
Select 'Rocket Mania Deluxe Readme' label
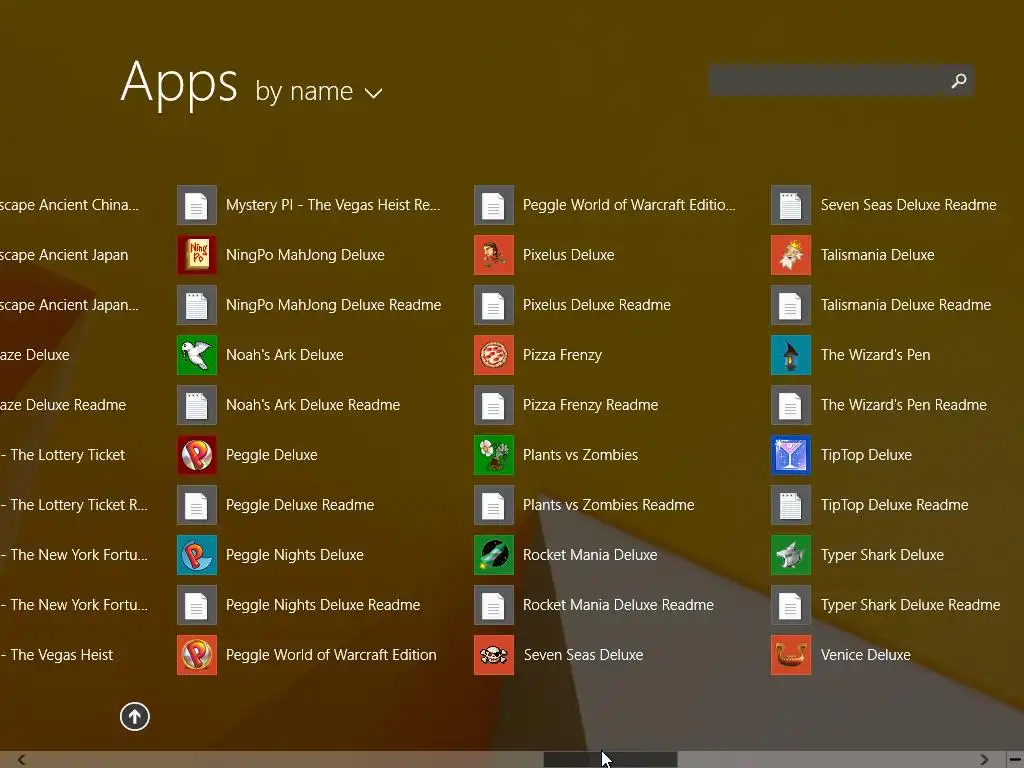coord(618,605)
